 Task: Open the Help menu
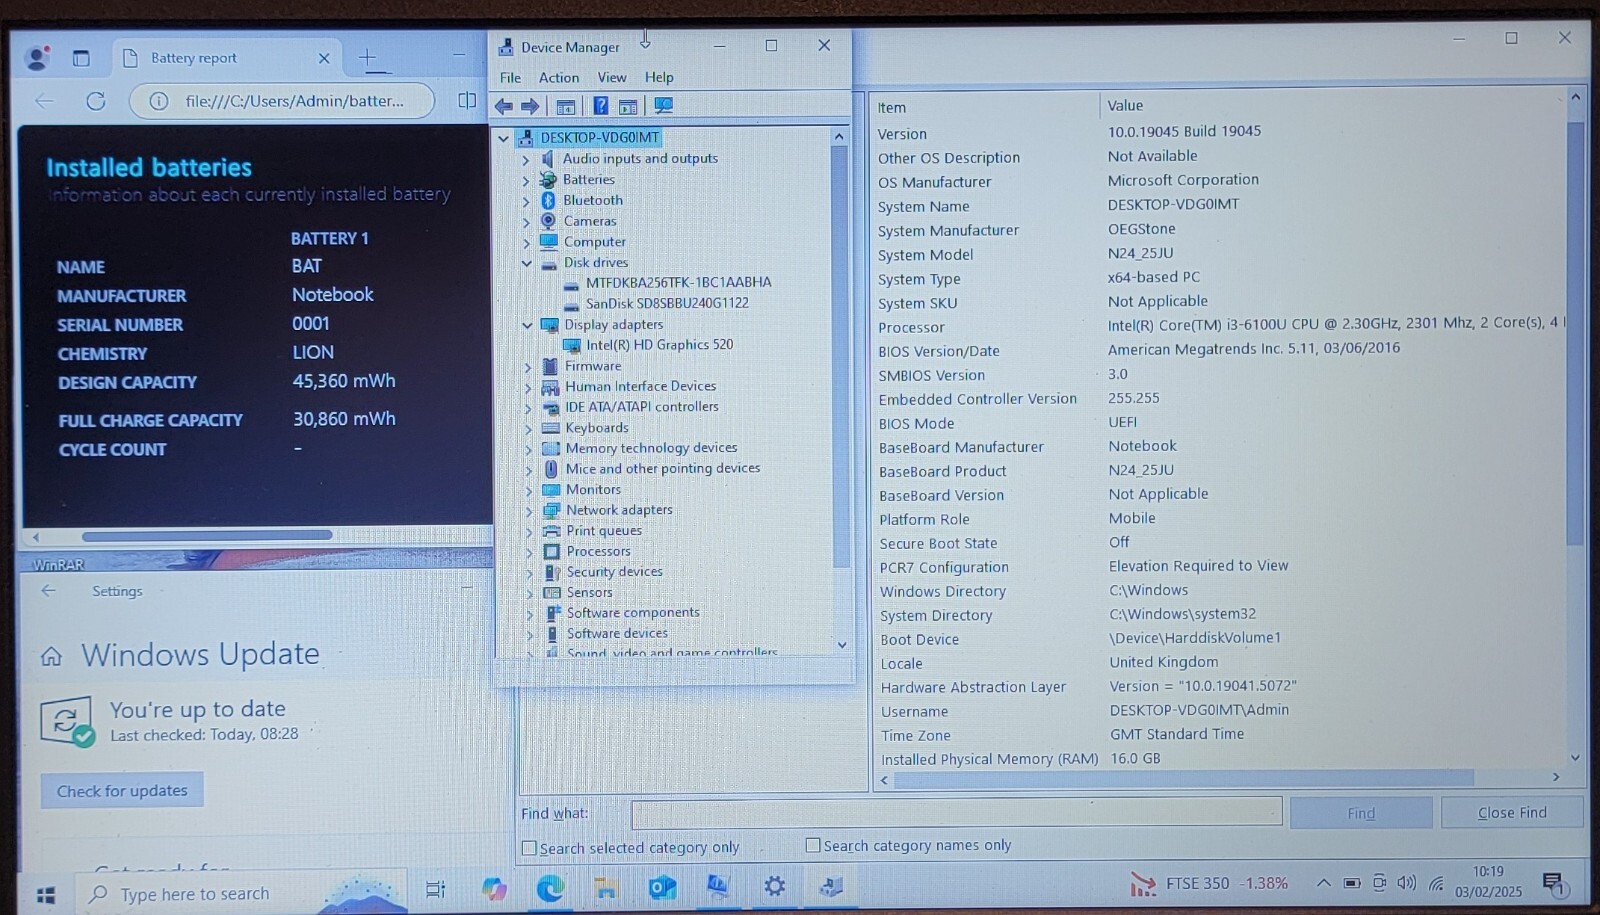(659, 77)
